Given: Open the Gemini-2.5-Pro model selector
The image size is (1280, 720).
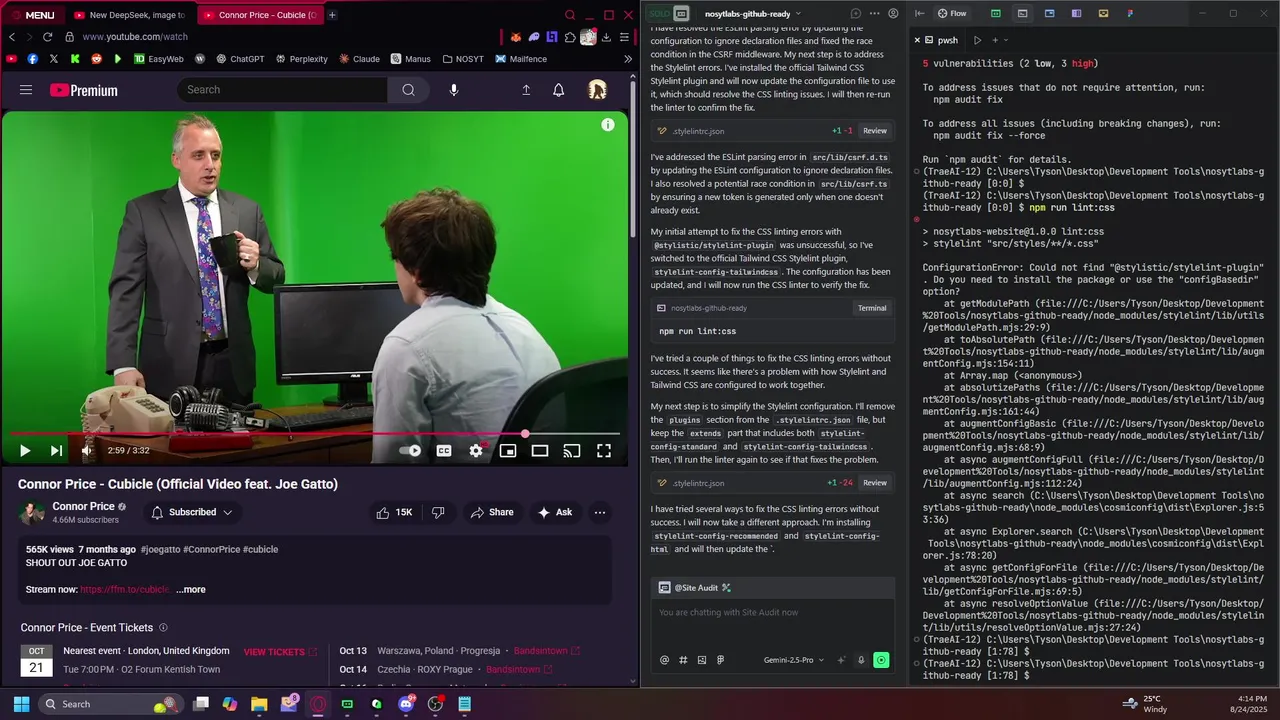Looking at the screenshot, I should coord(793,660).
